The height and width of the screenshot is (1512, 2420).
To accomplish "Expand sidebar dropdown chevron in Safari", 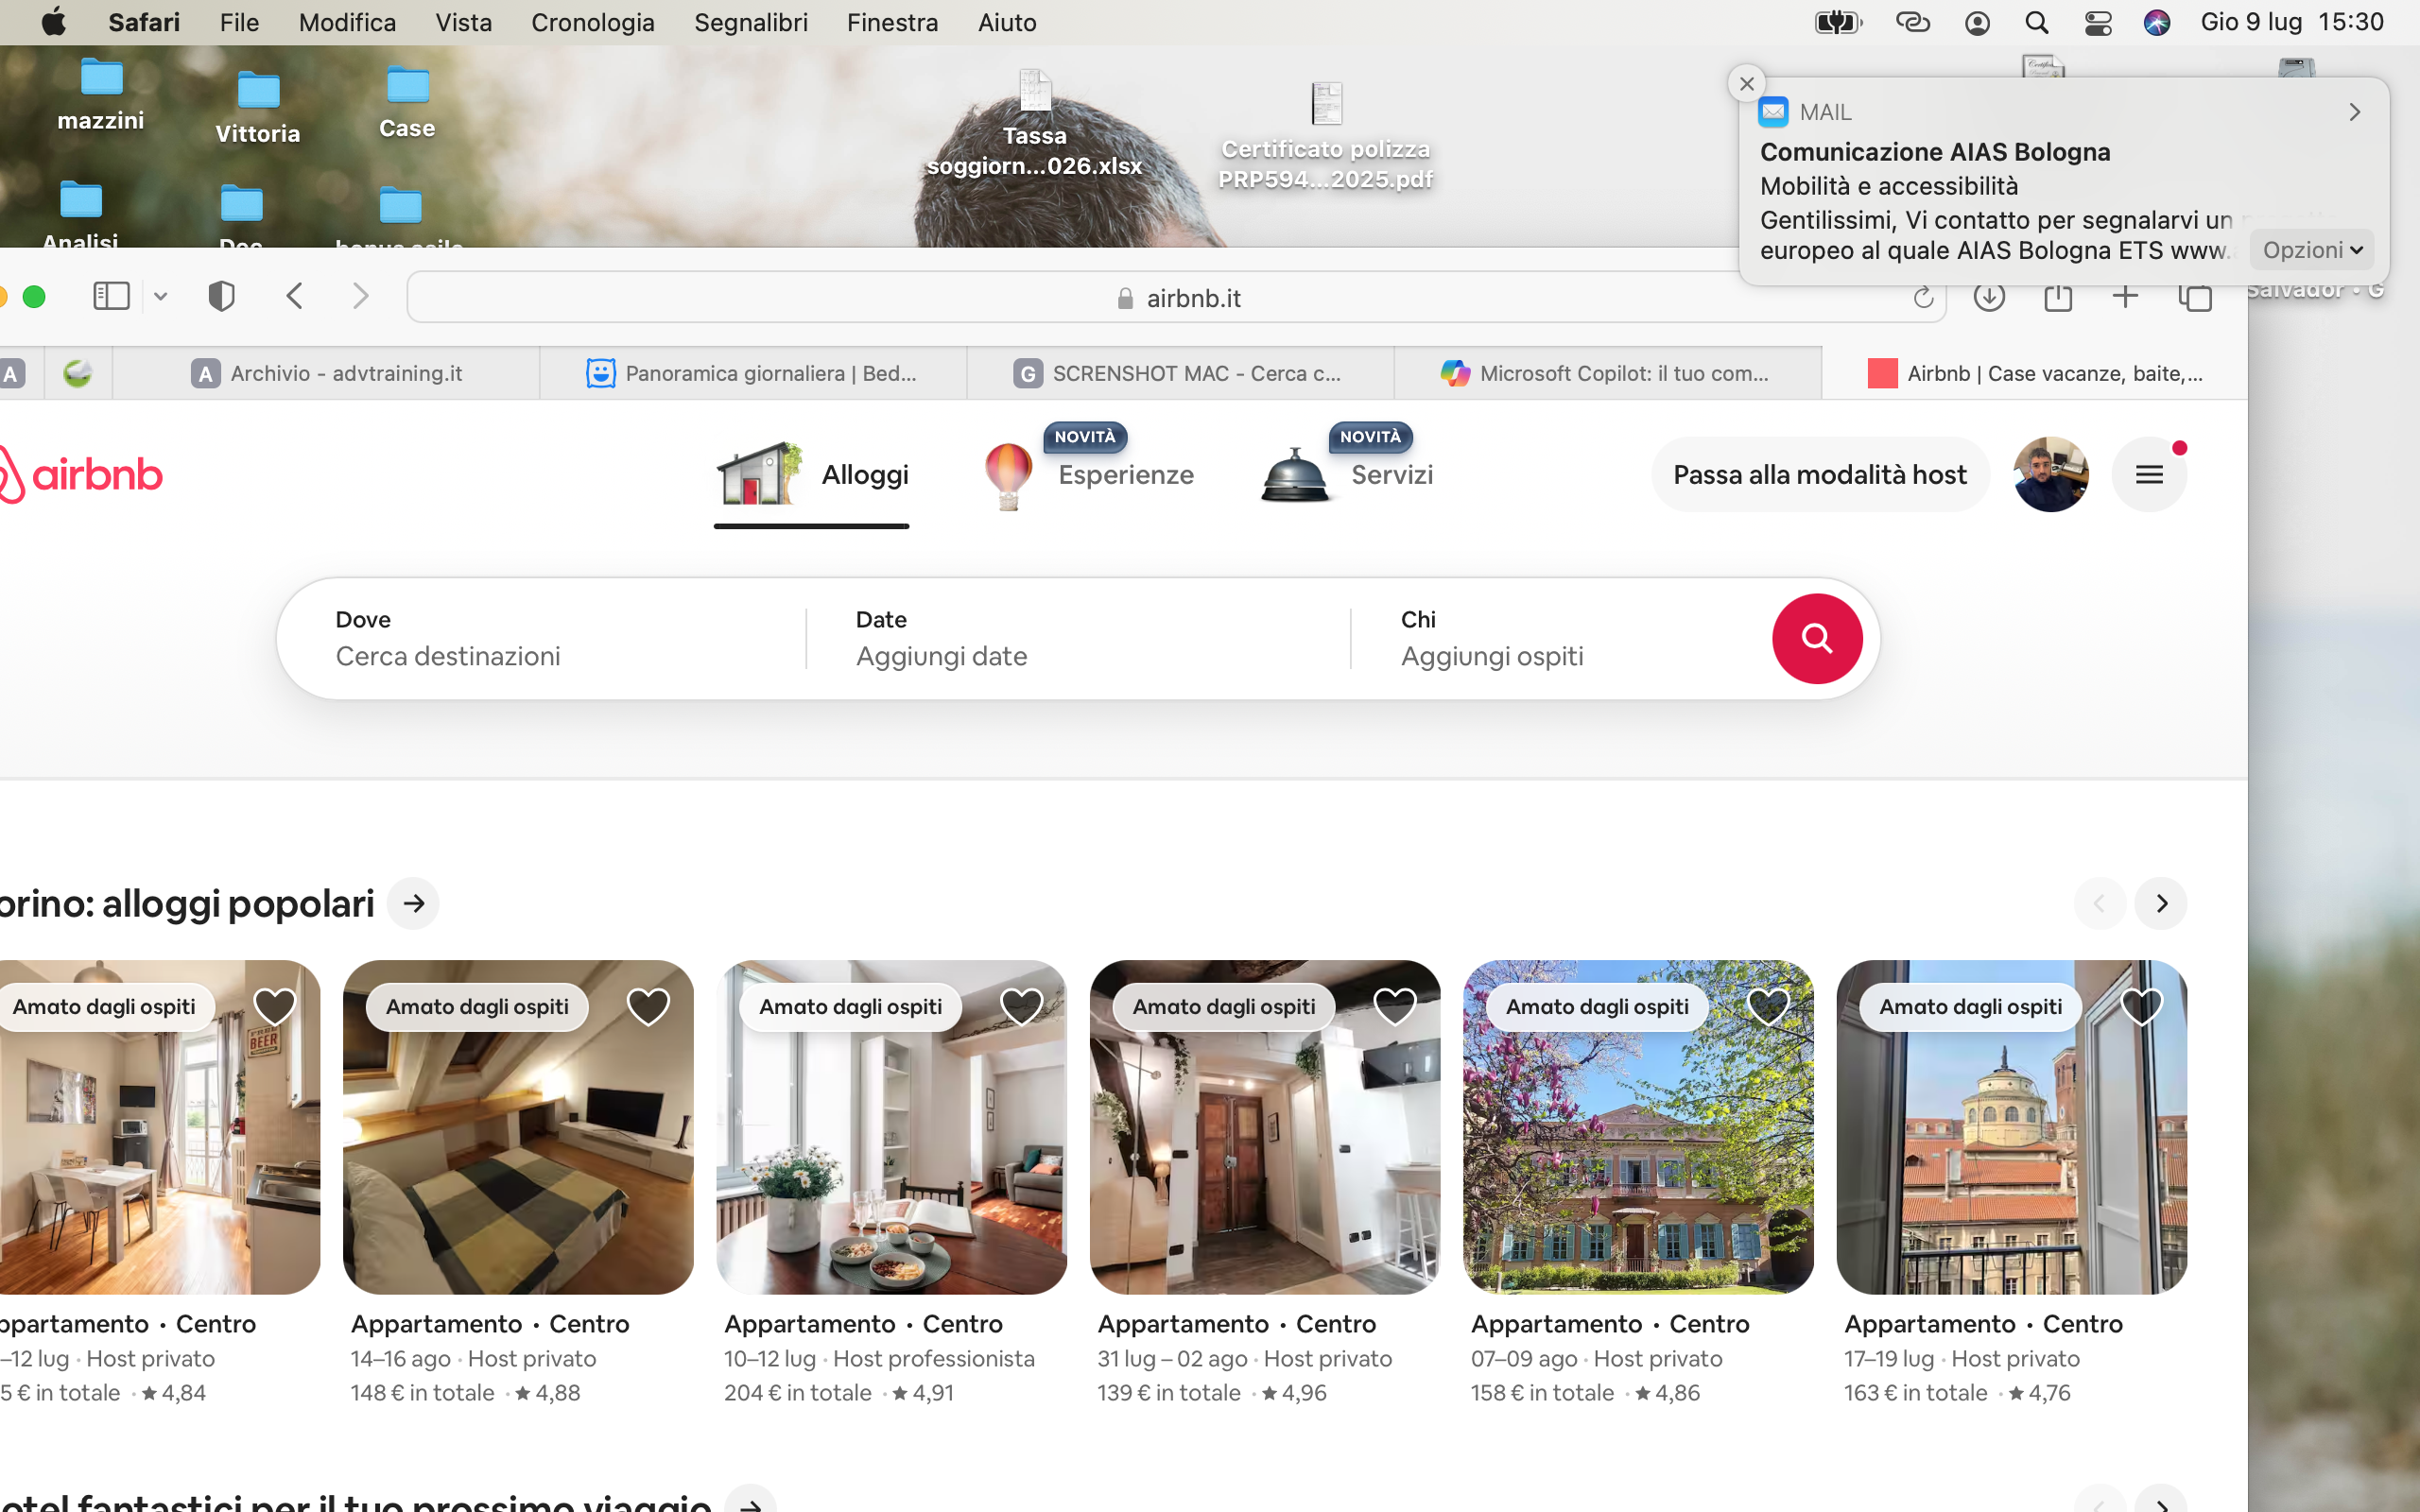I will (160, 296).
